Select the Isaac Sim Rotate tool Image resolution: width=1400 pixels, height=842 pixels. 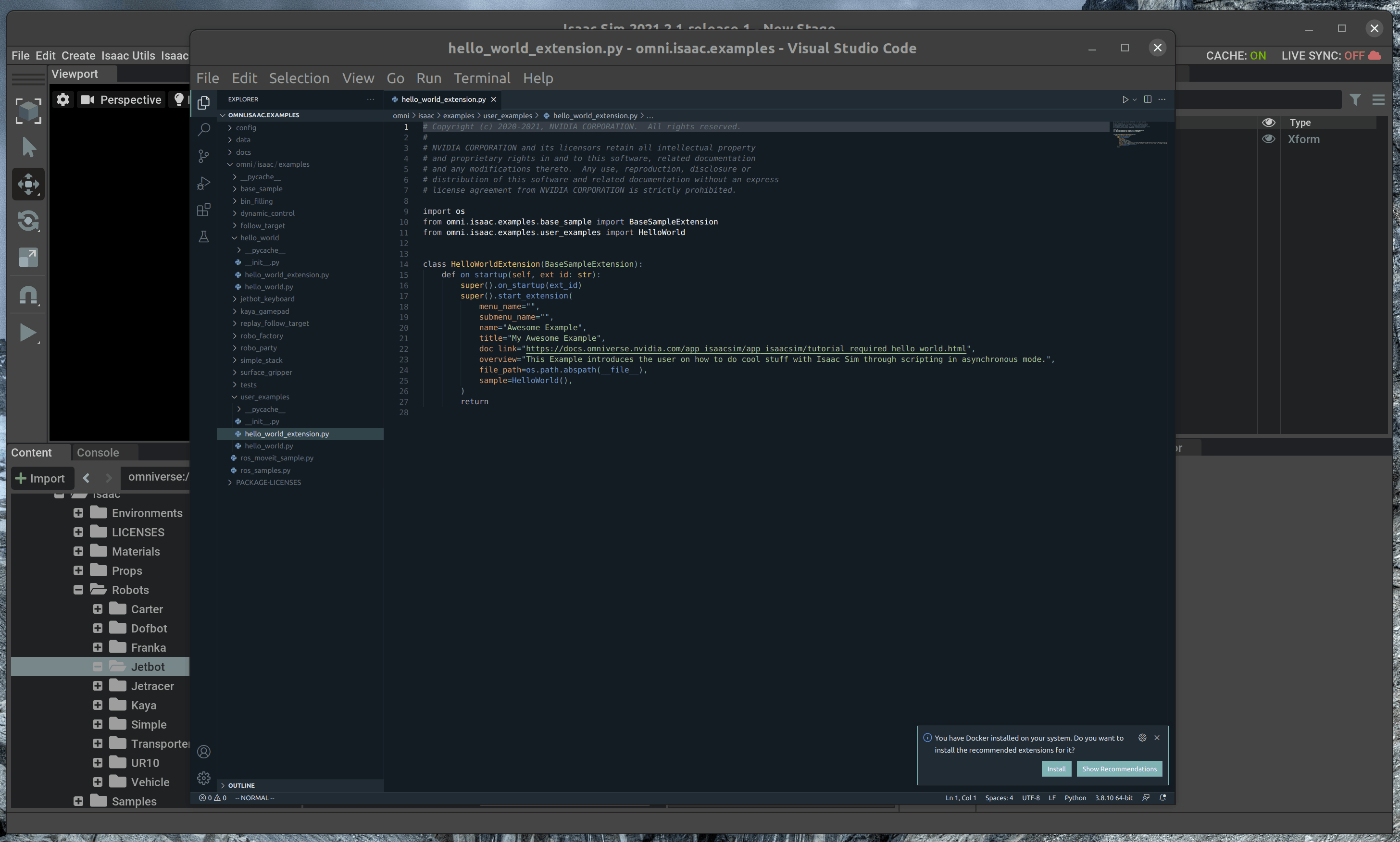[x=28, y=221]
